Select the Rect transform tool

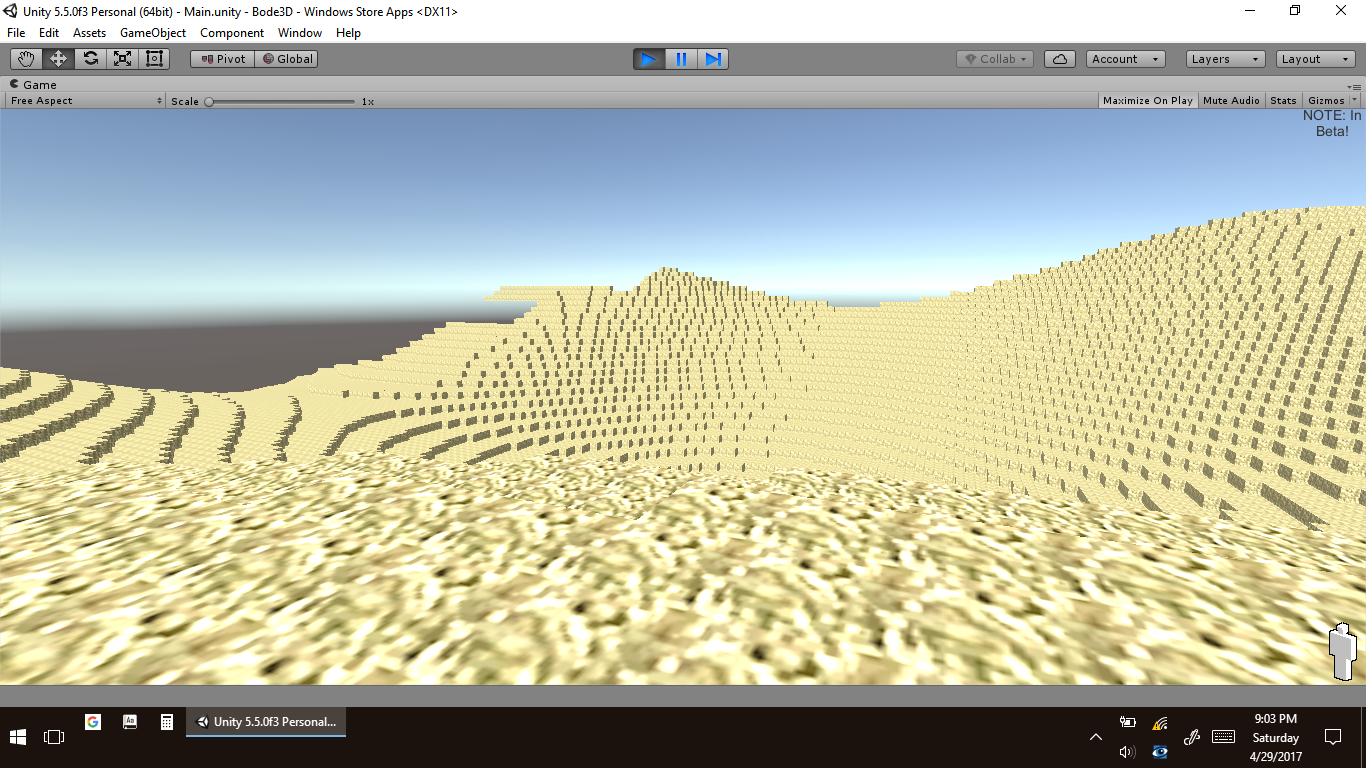(x=154, y=59)
